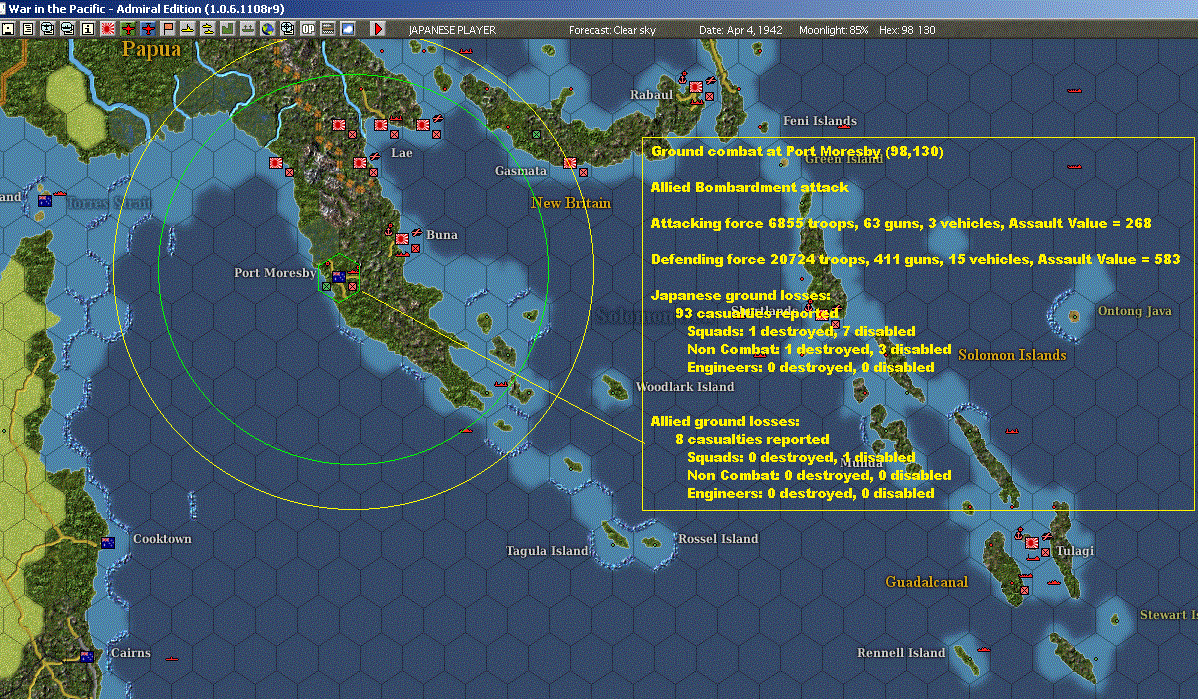Click the double yellow ships toolbar icon
Screen dimensions: 1198x699
pos(208,29)
